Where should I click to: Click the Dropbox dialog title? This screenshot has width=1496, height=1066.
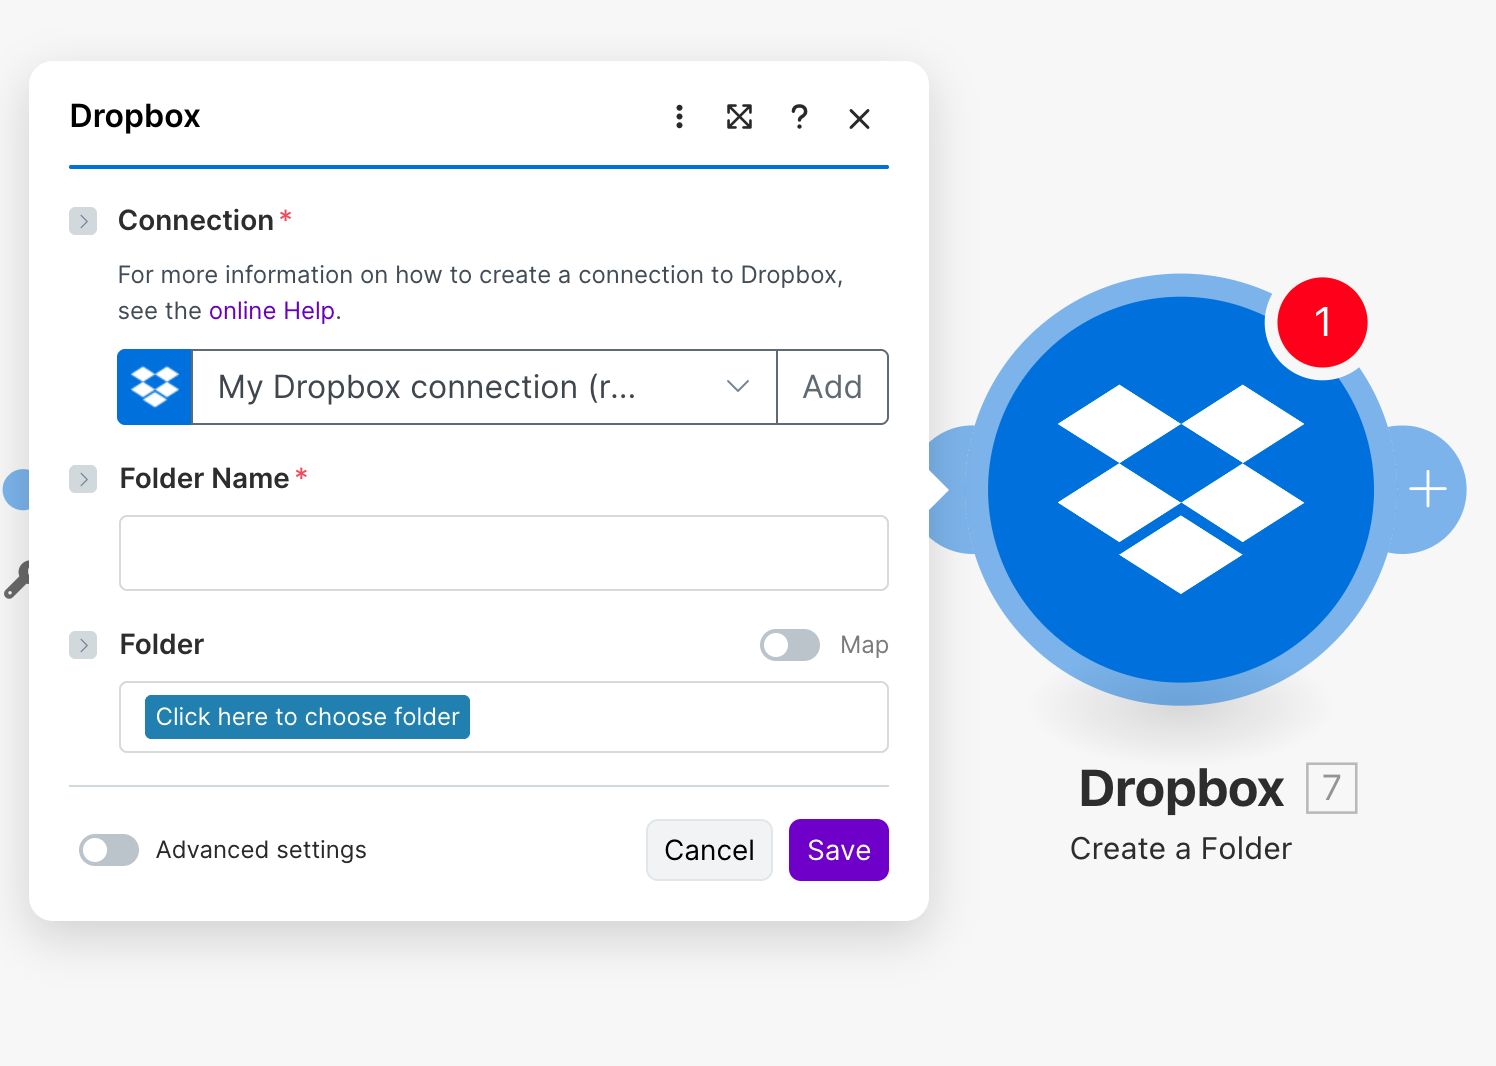(135, 117)
